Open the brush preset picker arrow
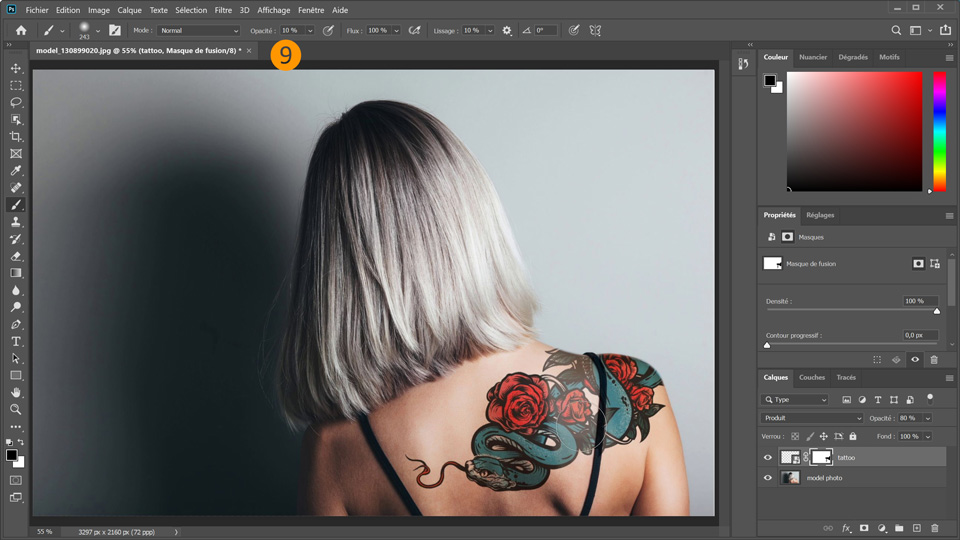 pyautogui.click(x=98, y=31)
